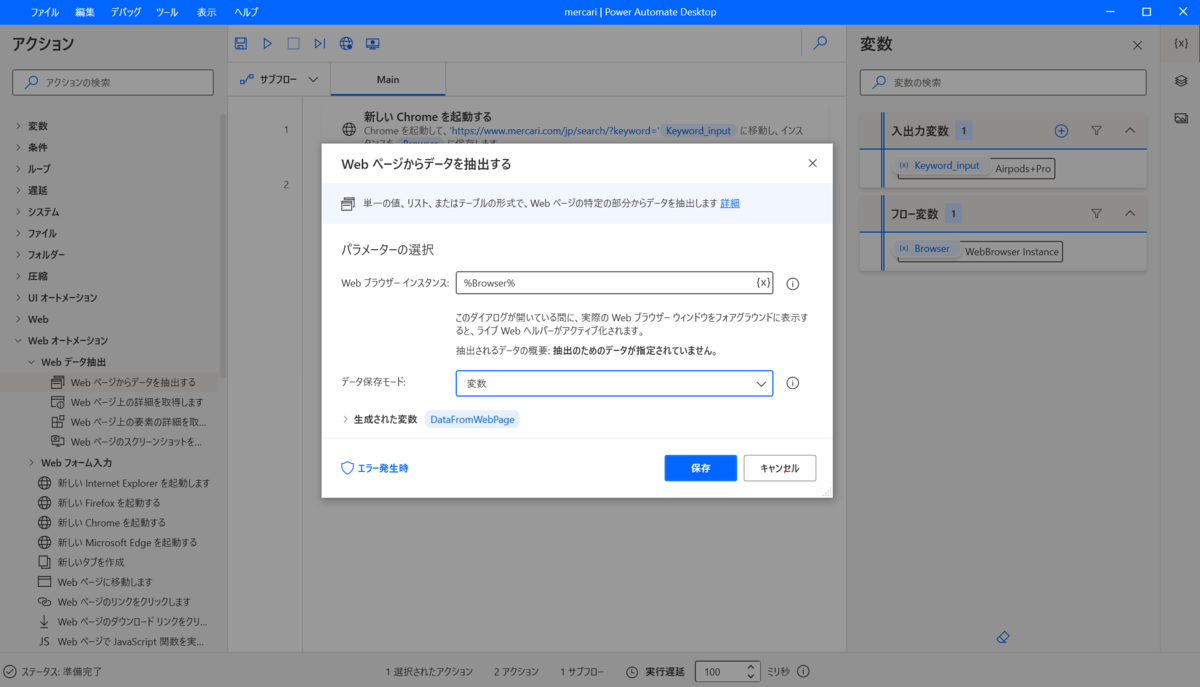Select the stop icon in the toolbar
The width and height of the screenshot is (1200, 687).
point(292,43)
